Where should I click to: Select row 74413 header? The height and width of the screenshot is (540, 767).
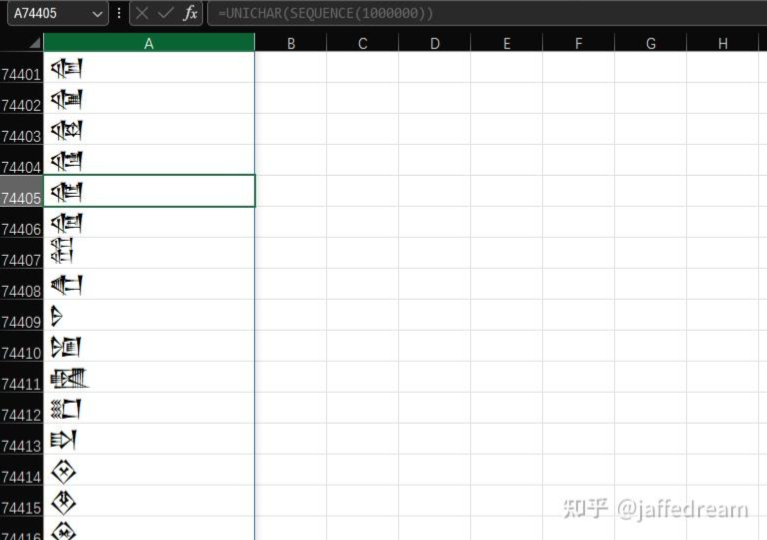click(x=21, y=445)
